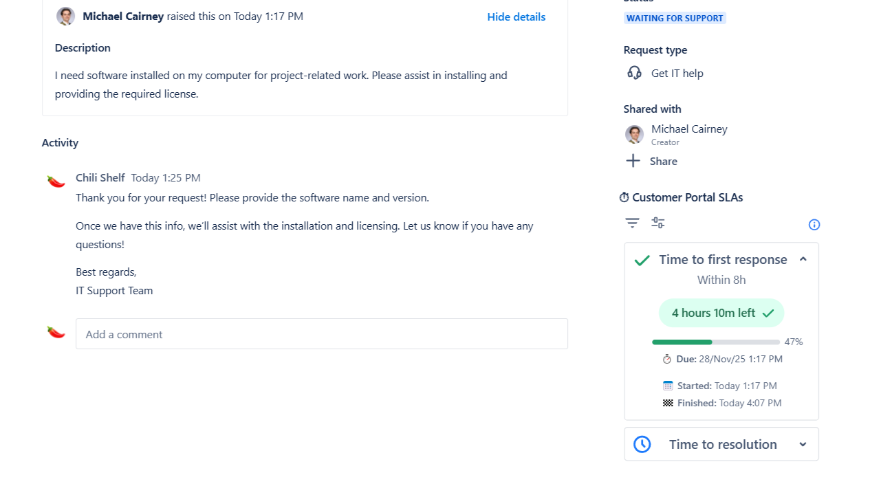Screen dimensions: 870x495
Task: Click the 4 hours 10m left pill
Action: [721, 313]
